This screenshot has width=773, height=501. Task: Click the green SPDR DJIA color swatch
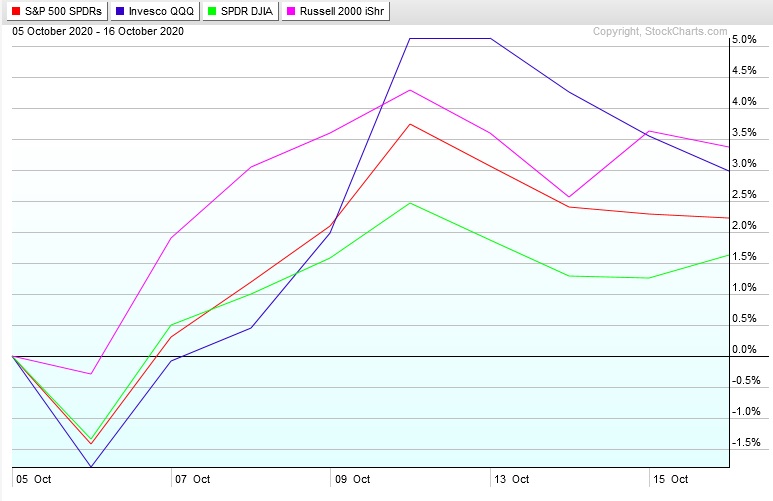212,11
